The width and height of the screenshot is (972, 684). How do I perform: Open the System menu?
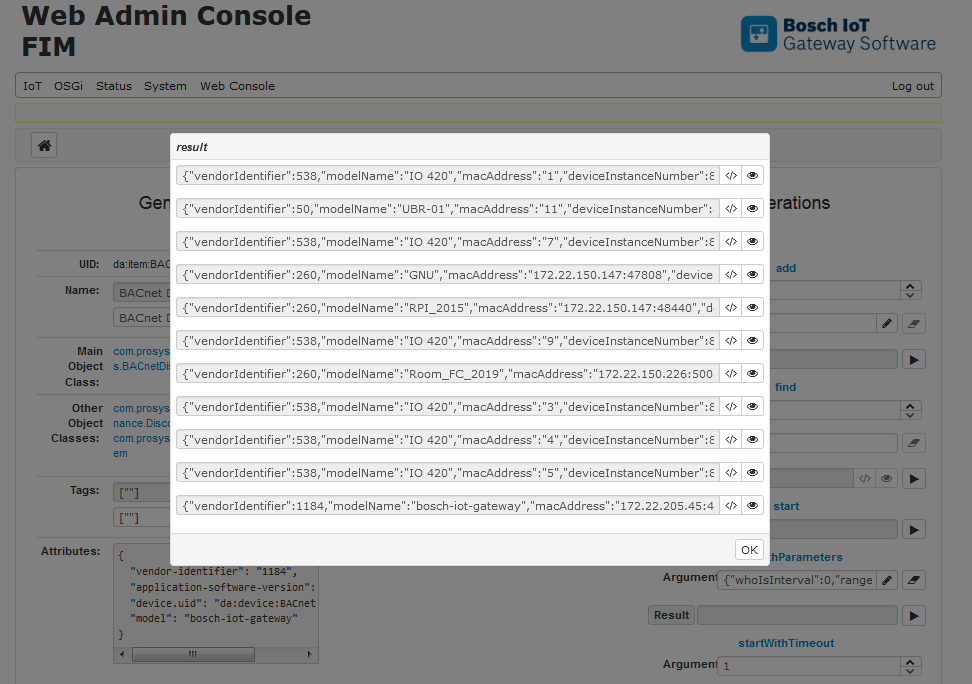tap(165, 86)
